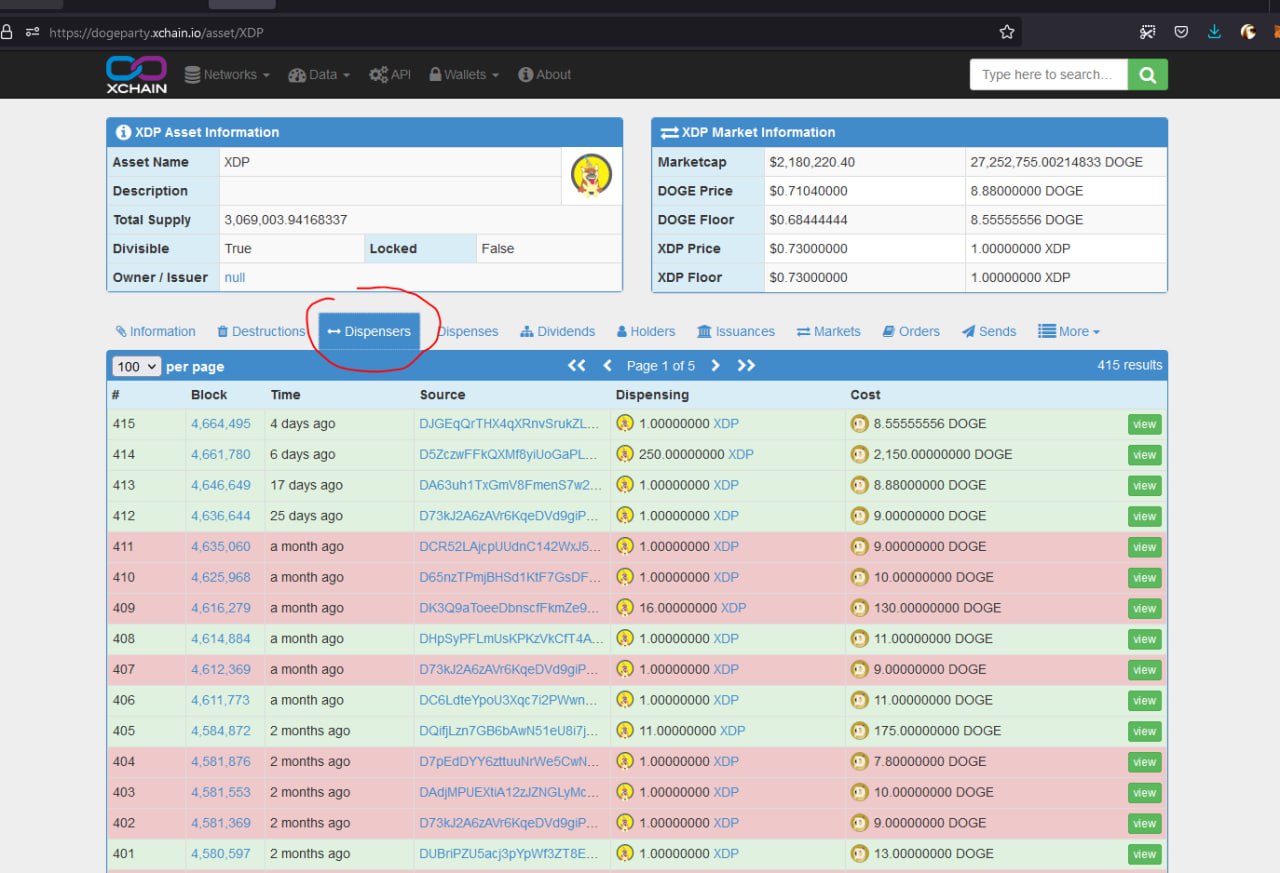1280x873 pixels.
Task: Go to previous page with left chevron
Action: [x=607, y=366]
